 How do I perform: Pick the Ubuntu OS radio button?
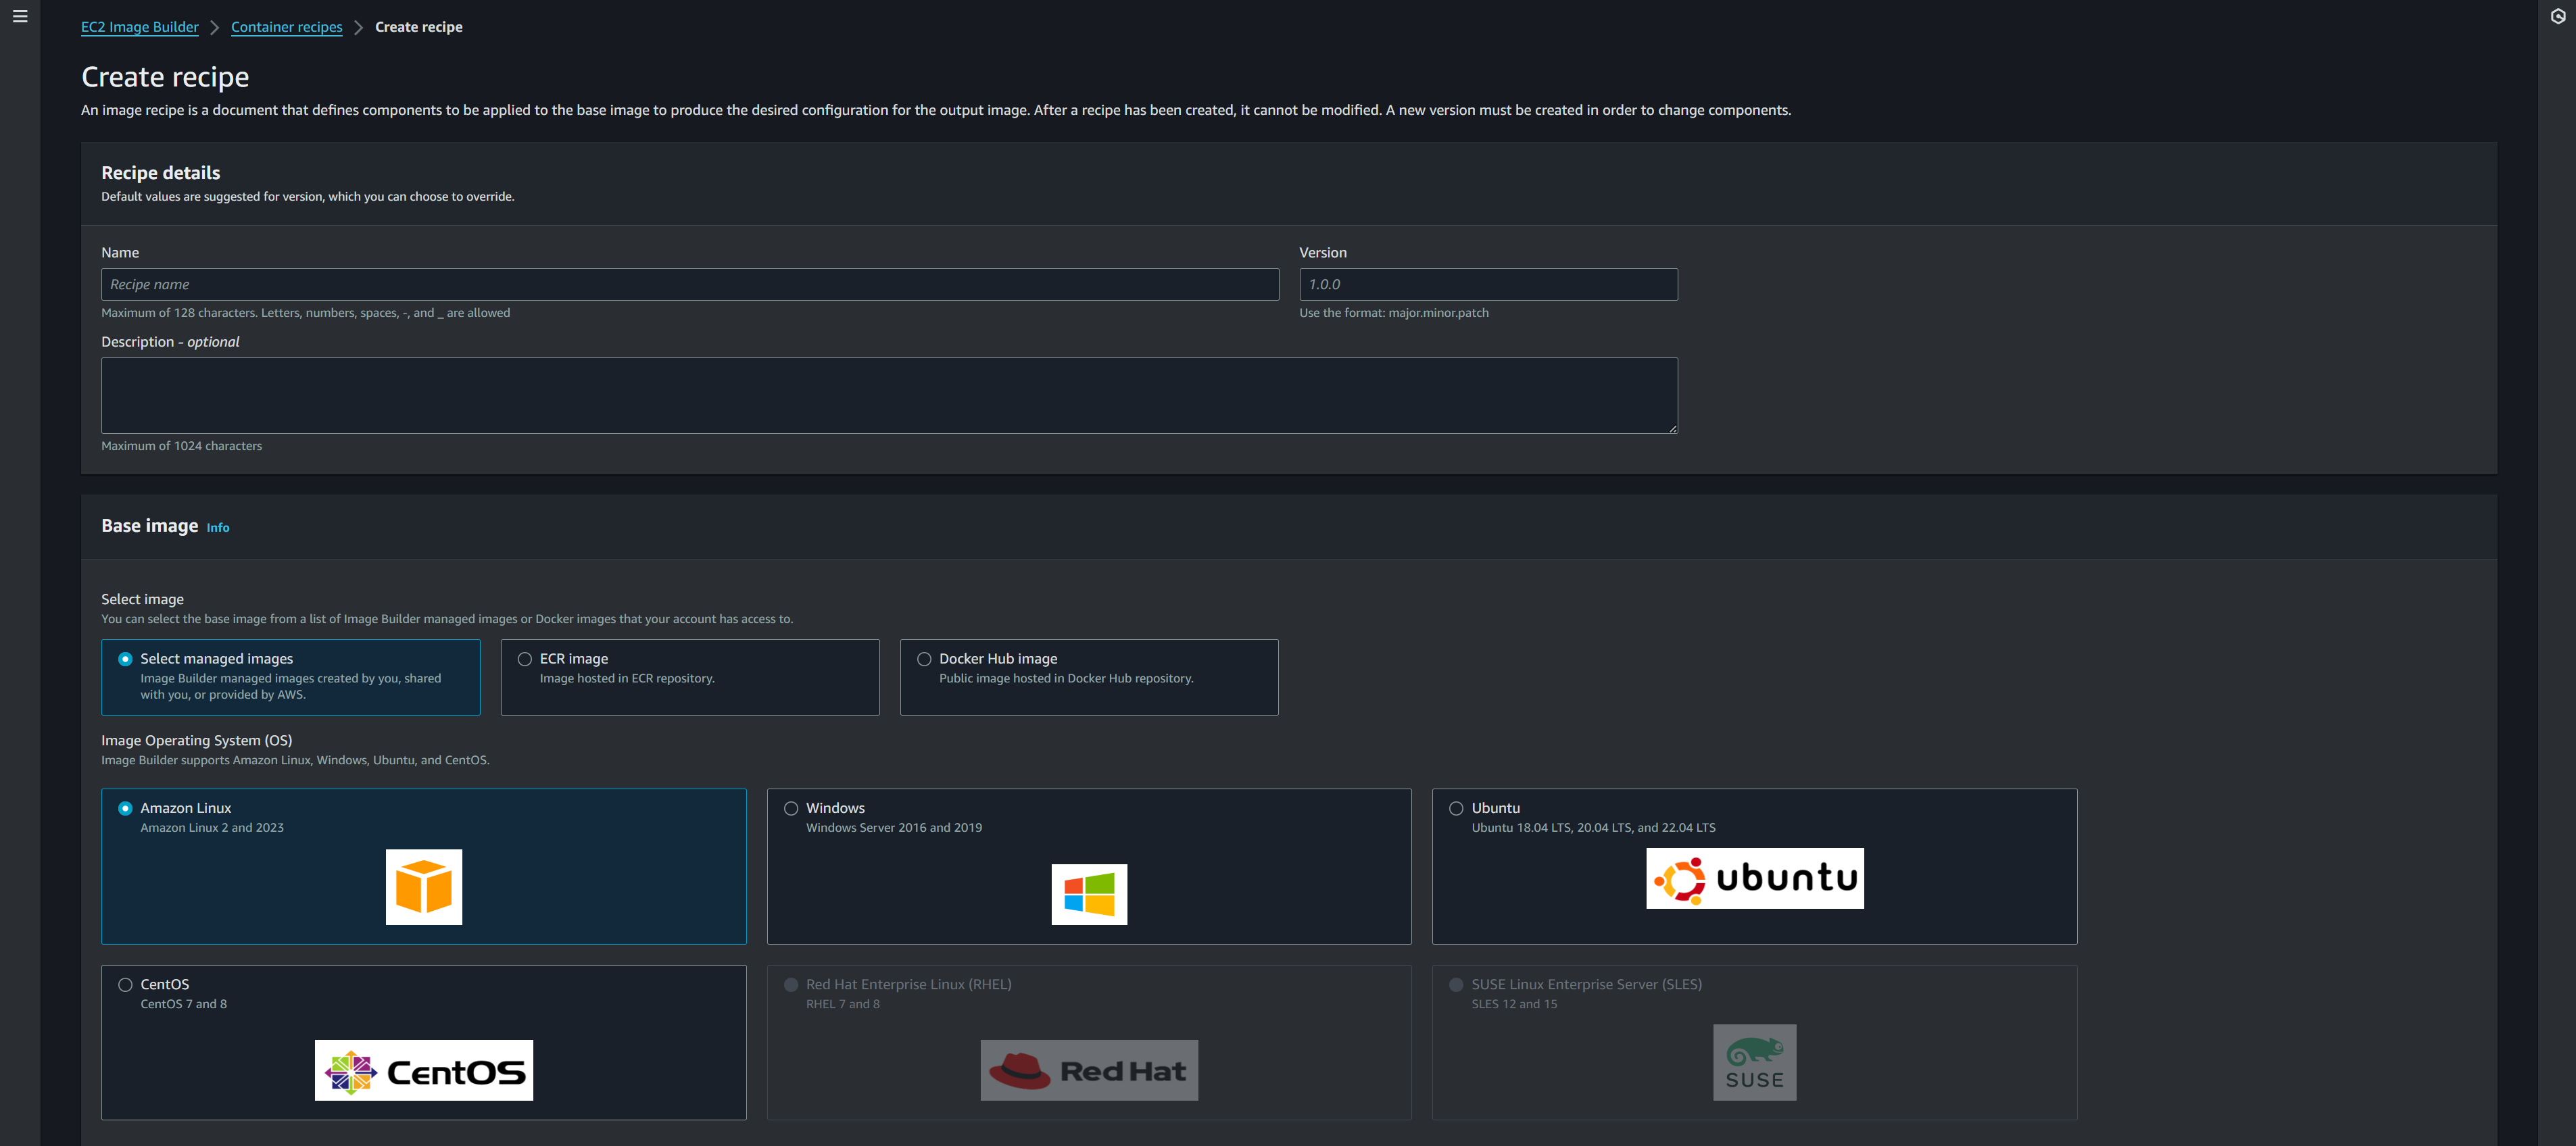1456,808
